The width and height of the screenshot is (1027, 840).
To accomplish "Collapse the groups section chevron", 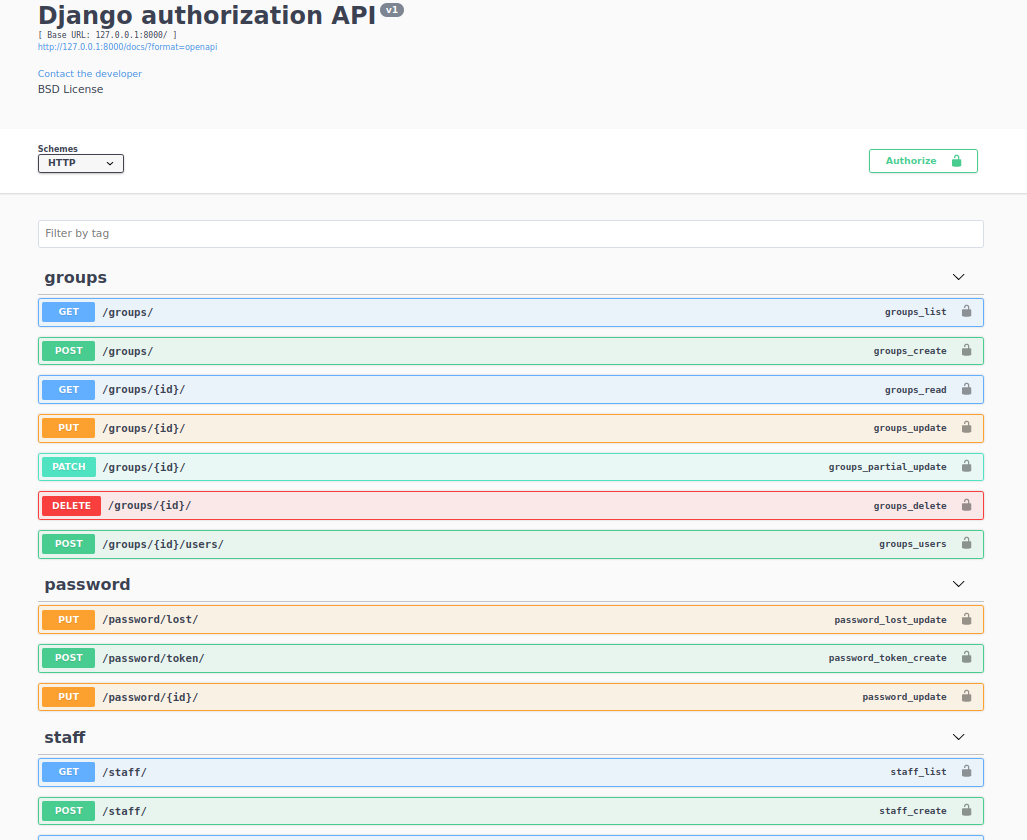I will [x=958, y=277].
